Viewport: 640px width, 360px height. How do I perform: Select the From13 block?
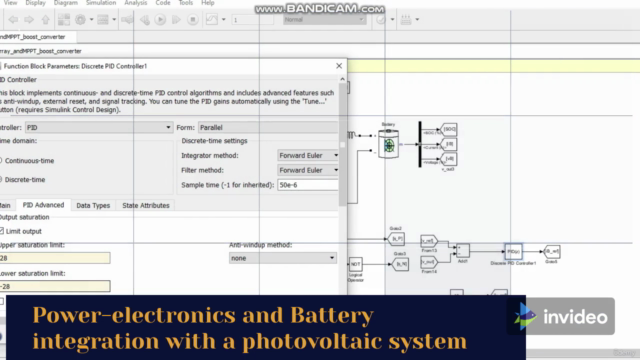429,241
